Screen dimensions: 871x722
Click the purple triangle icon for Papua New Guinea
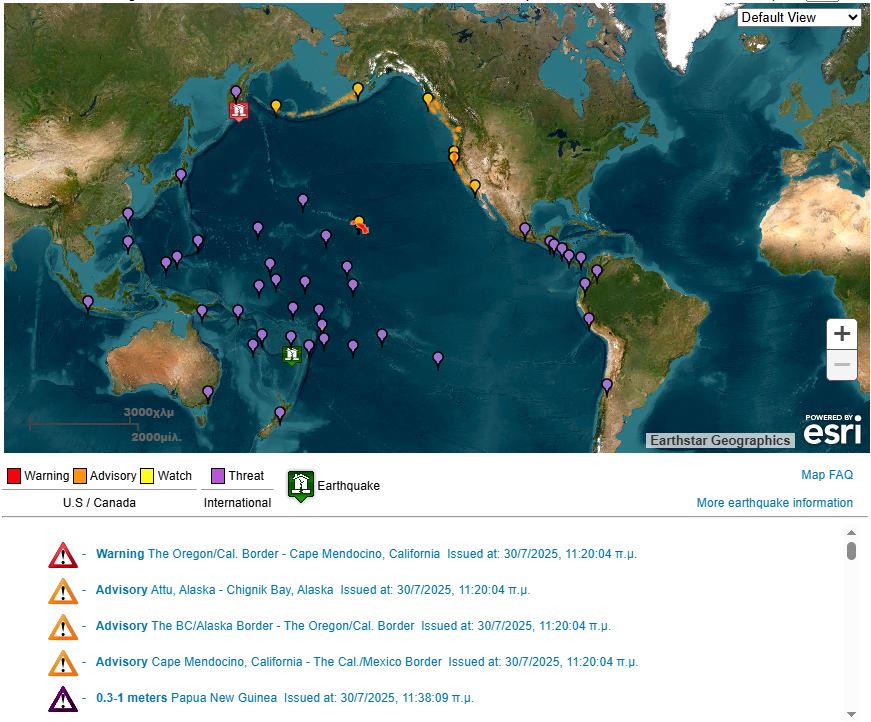click(62, 698)
